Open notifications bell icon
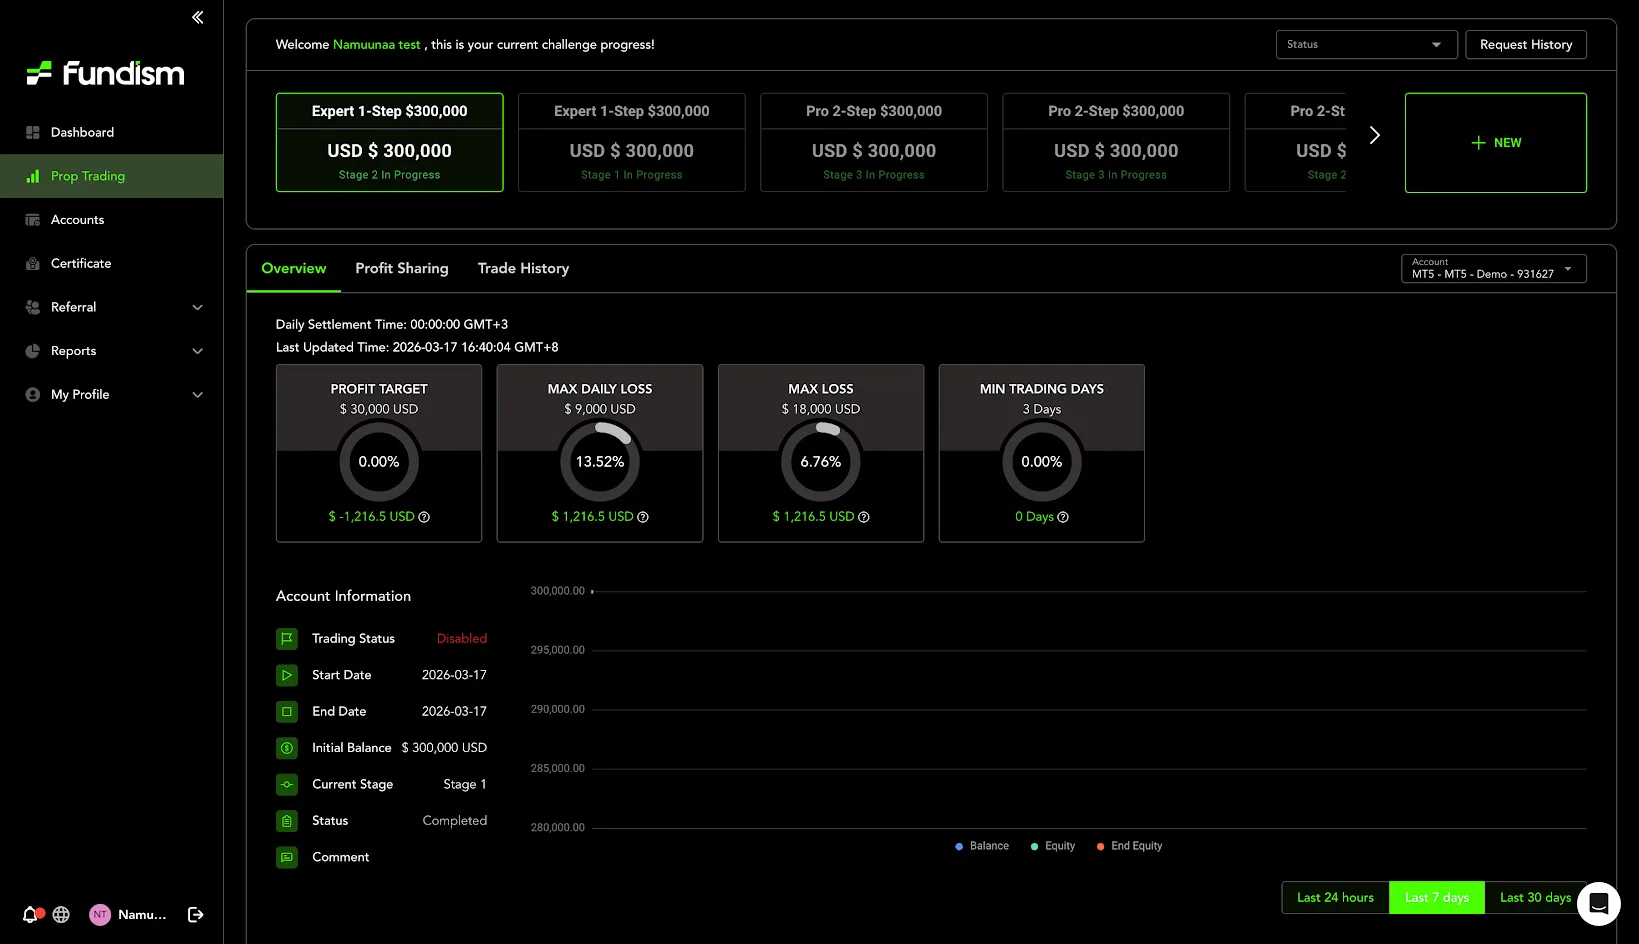The height and width of the screenshot is (944, 1639). pyautogui.click(x=30, y=914)
